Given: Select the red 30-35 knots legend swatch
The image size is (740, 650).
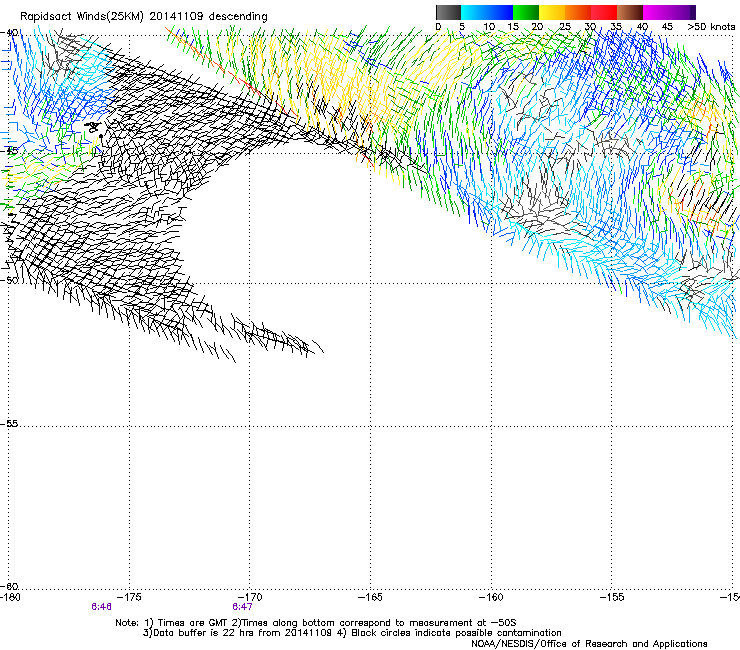Looking at the screenshot, I should pos(604,12).
